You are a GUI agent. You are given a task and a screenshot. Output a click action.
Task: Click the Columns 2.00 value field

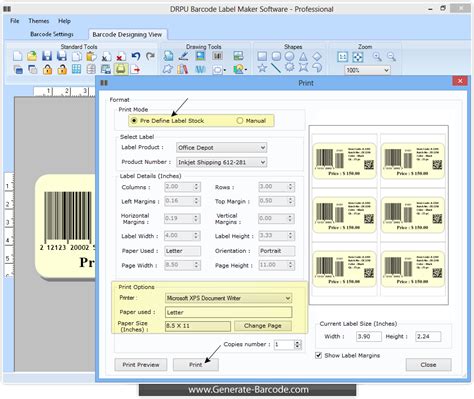coord(182,187)
